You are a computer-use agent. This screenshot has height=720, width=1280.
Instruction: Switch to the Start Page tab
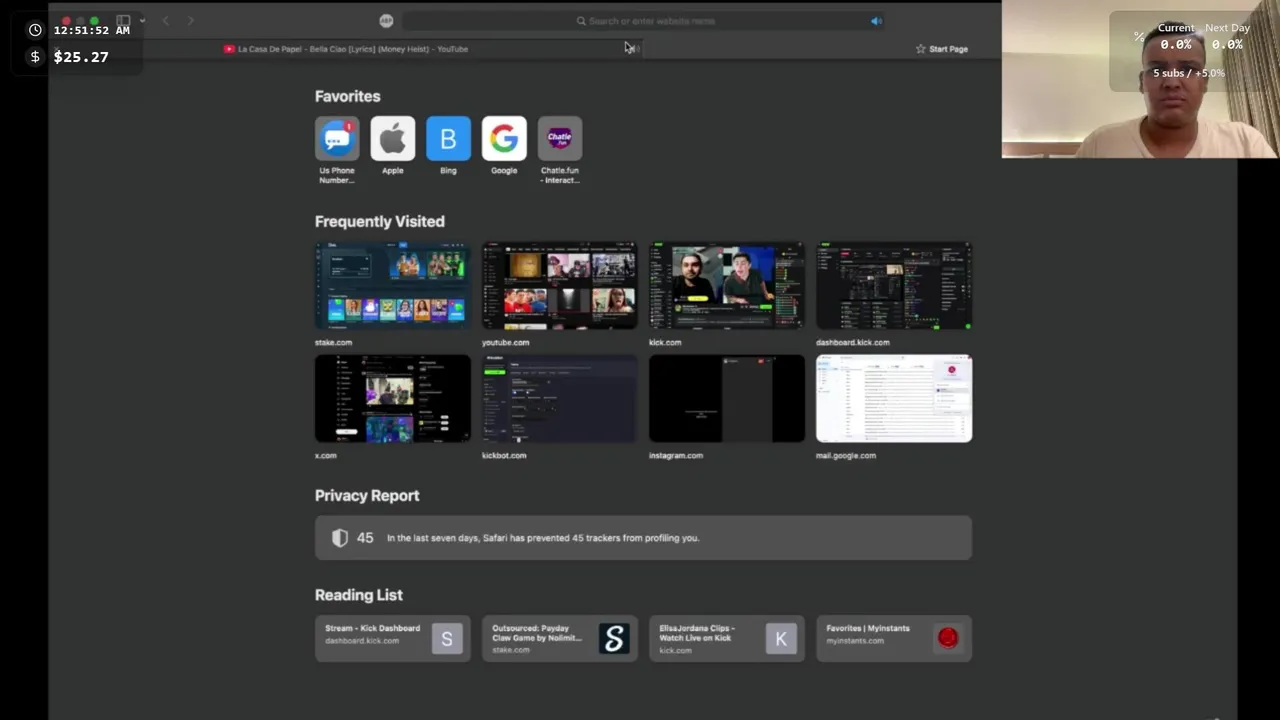(x=942, y=48)
